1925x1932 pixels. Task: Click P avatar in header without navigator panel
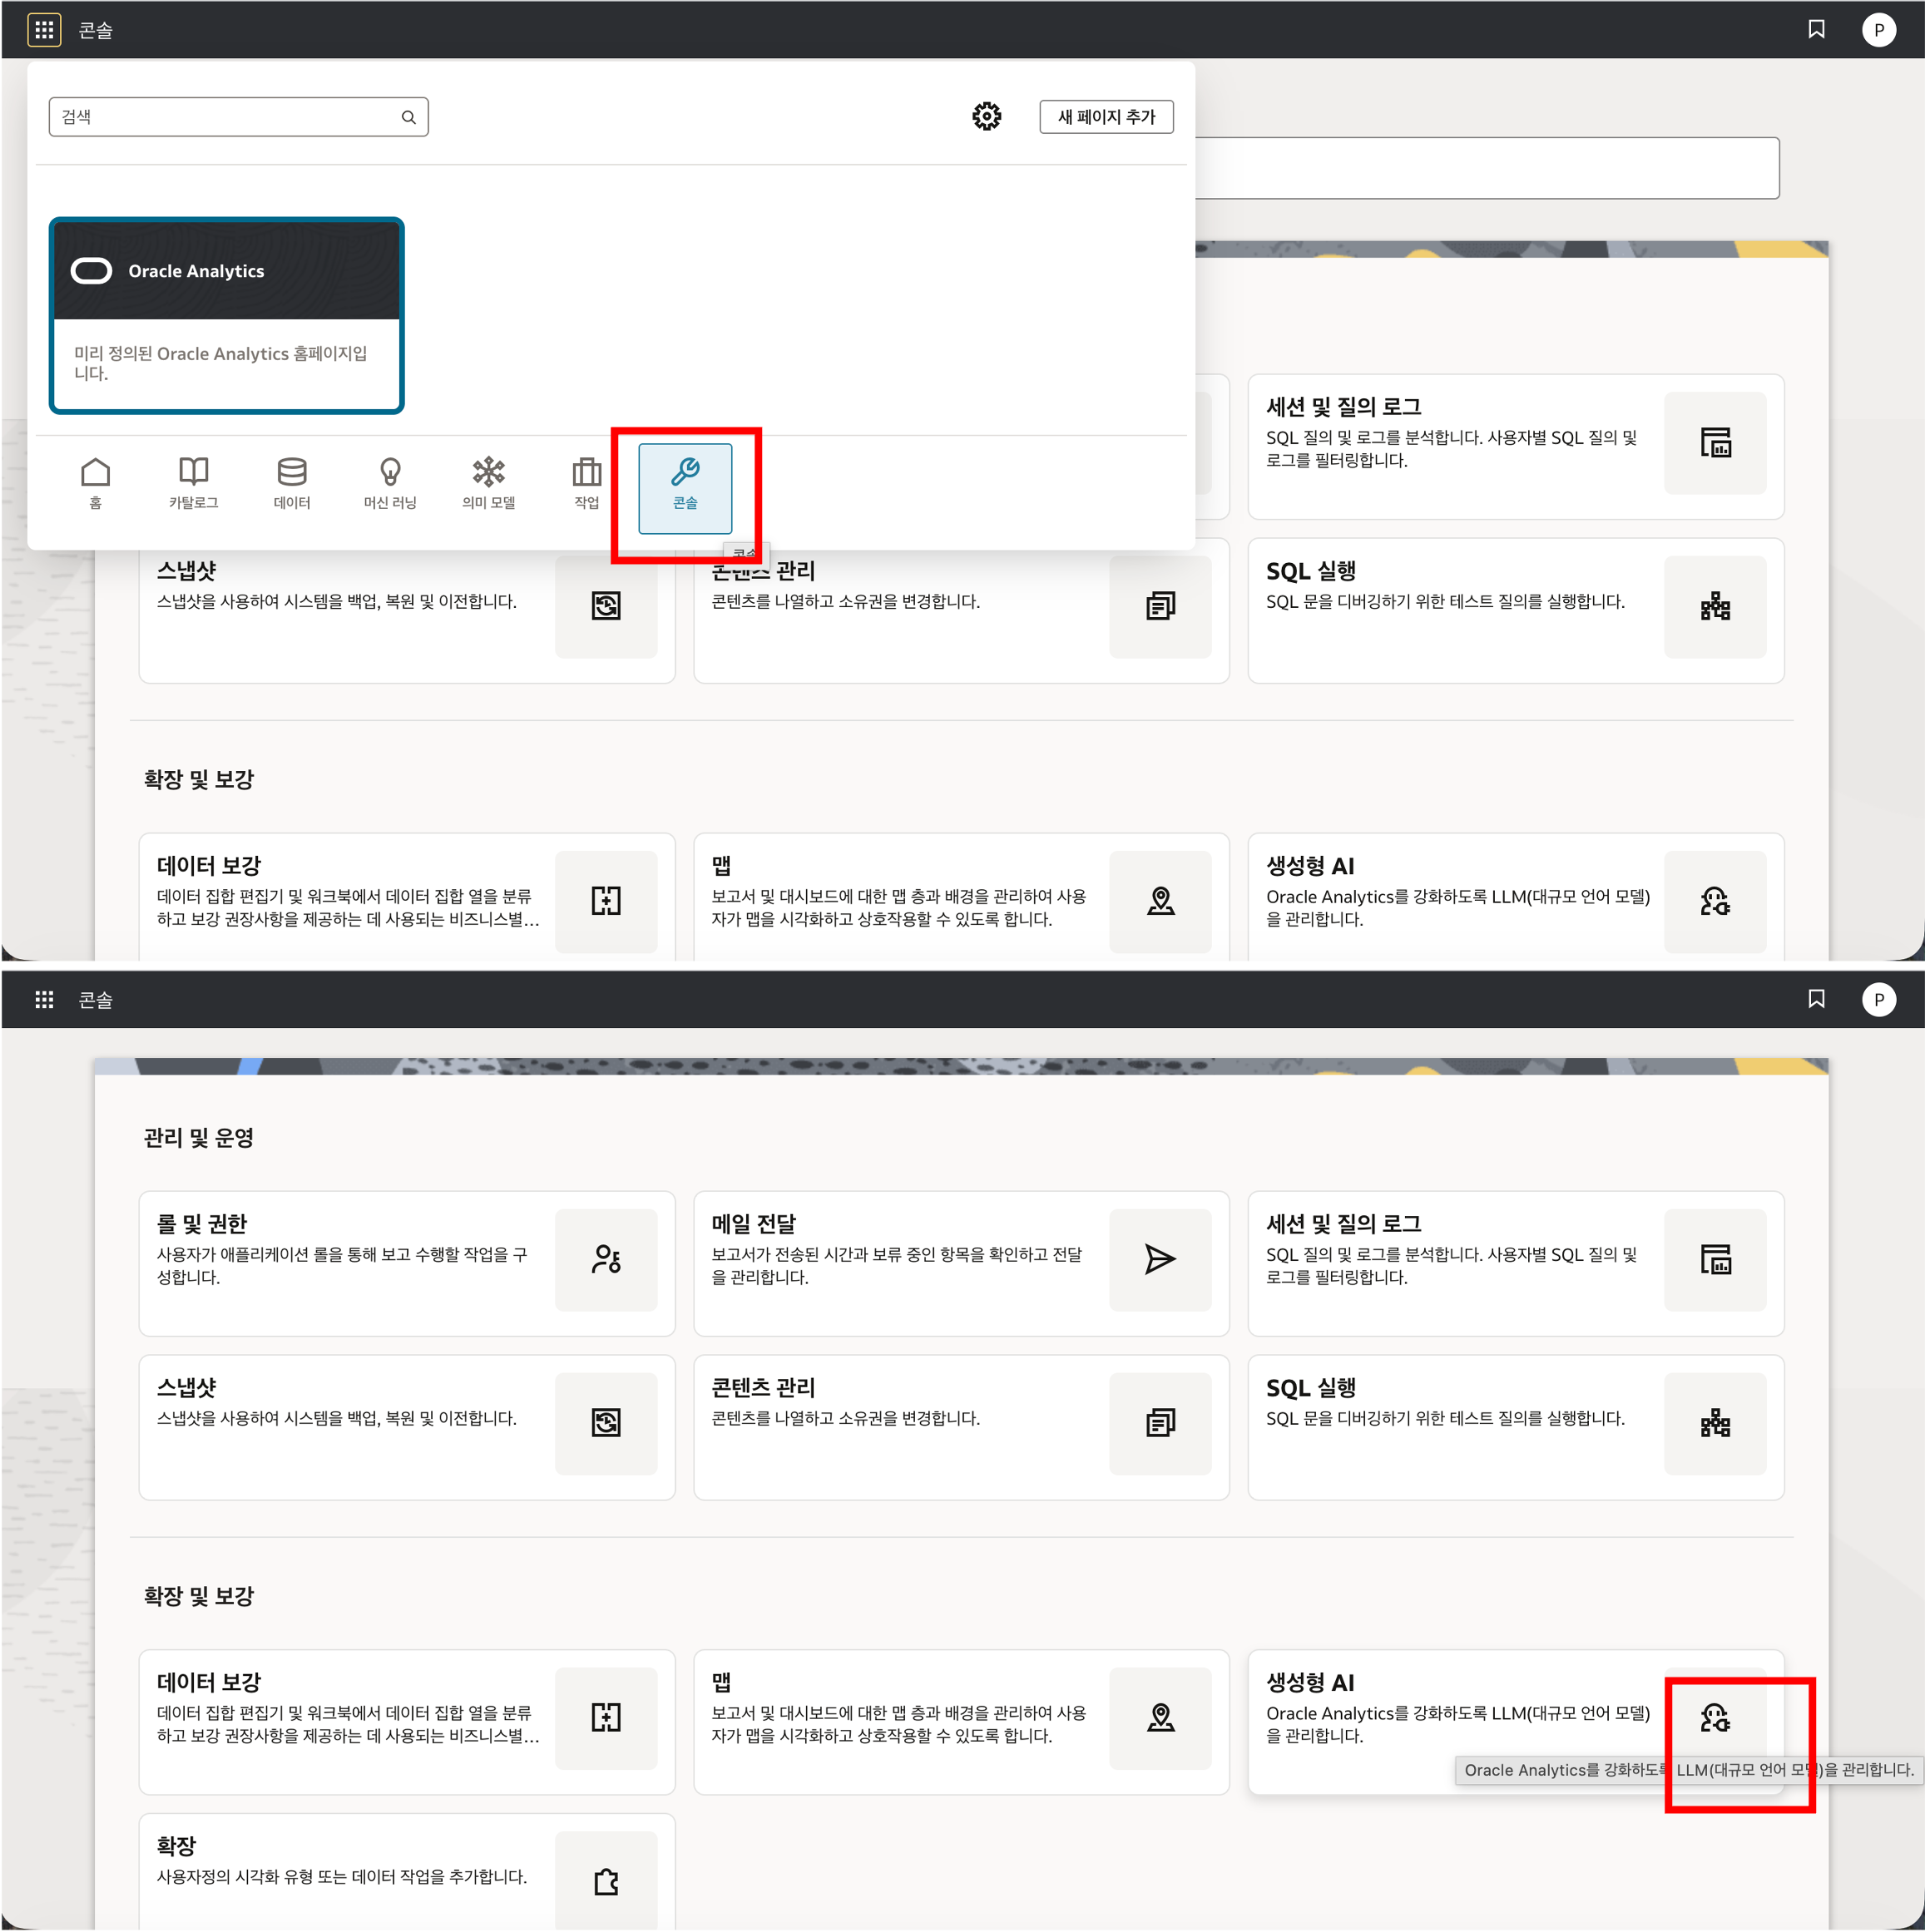[x=1878, y=999]
